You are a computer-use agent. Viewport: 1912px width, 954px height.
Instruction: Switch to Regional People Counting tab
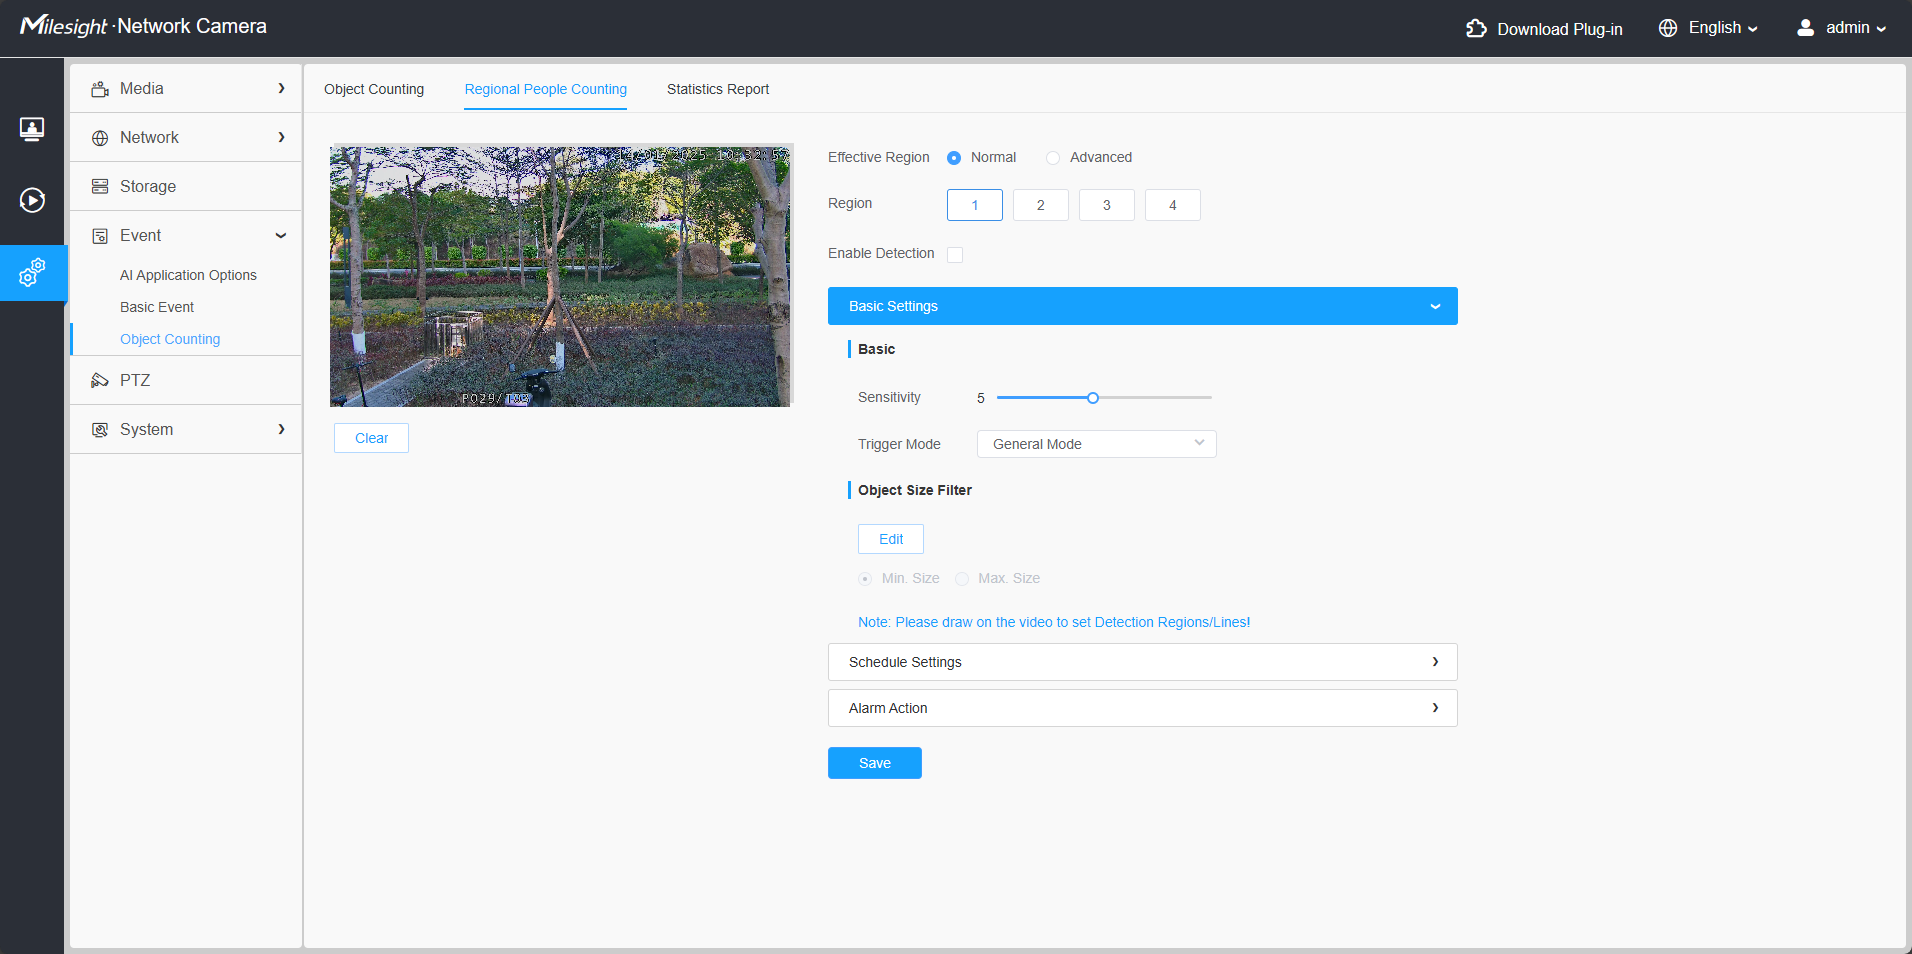(x=546, y=89)
